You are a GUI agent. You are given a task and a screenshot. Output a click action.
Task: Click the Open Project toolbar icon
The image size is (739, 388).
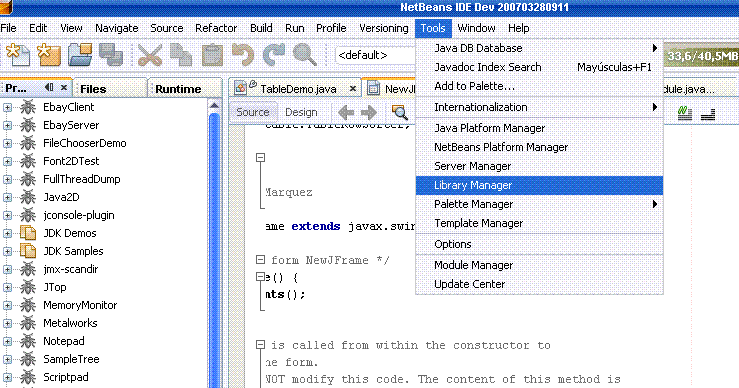coord(80,55)
